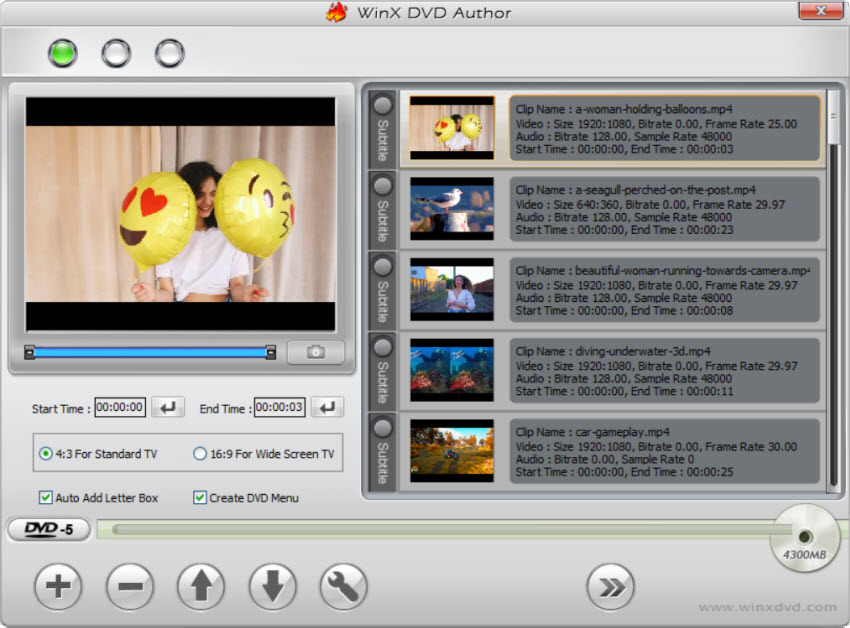Move the selected clip up
Image resolution: width=850 pixels, height=628 pixels.
(200, 587)
